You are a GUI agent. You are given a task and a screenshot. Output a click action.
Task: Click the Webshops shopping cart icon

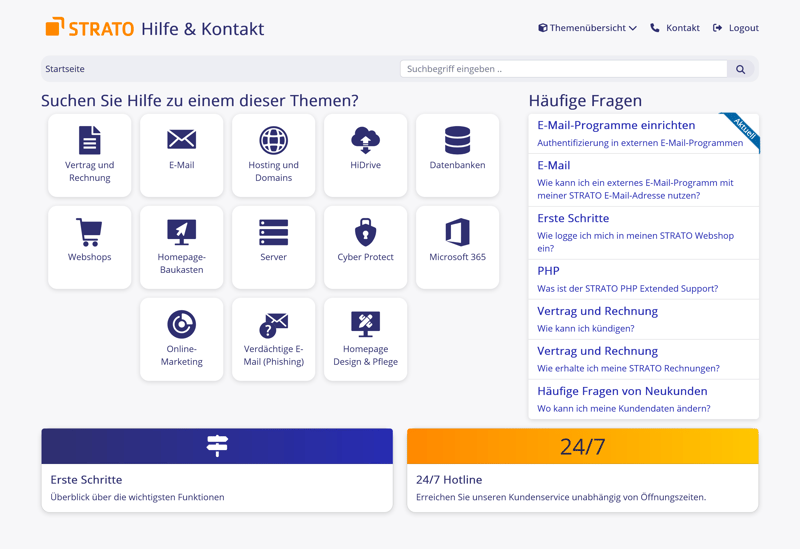click(x=90, y=233)
